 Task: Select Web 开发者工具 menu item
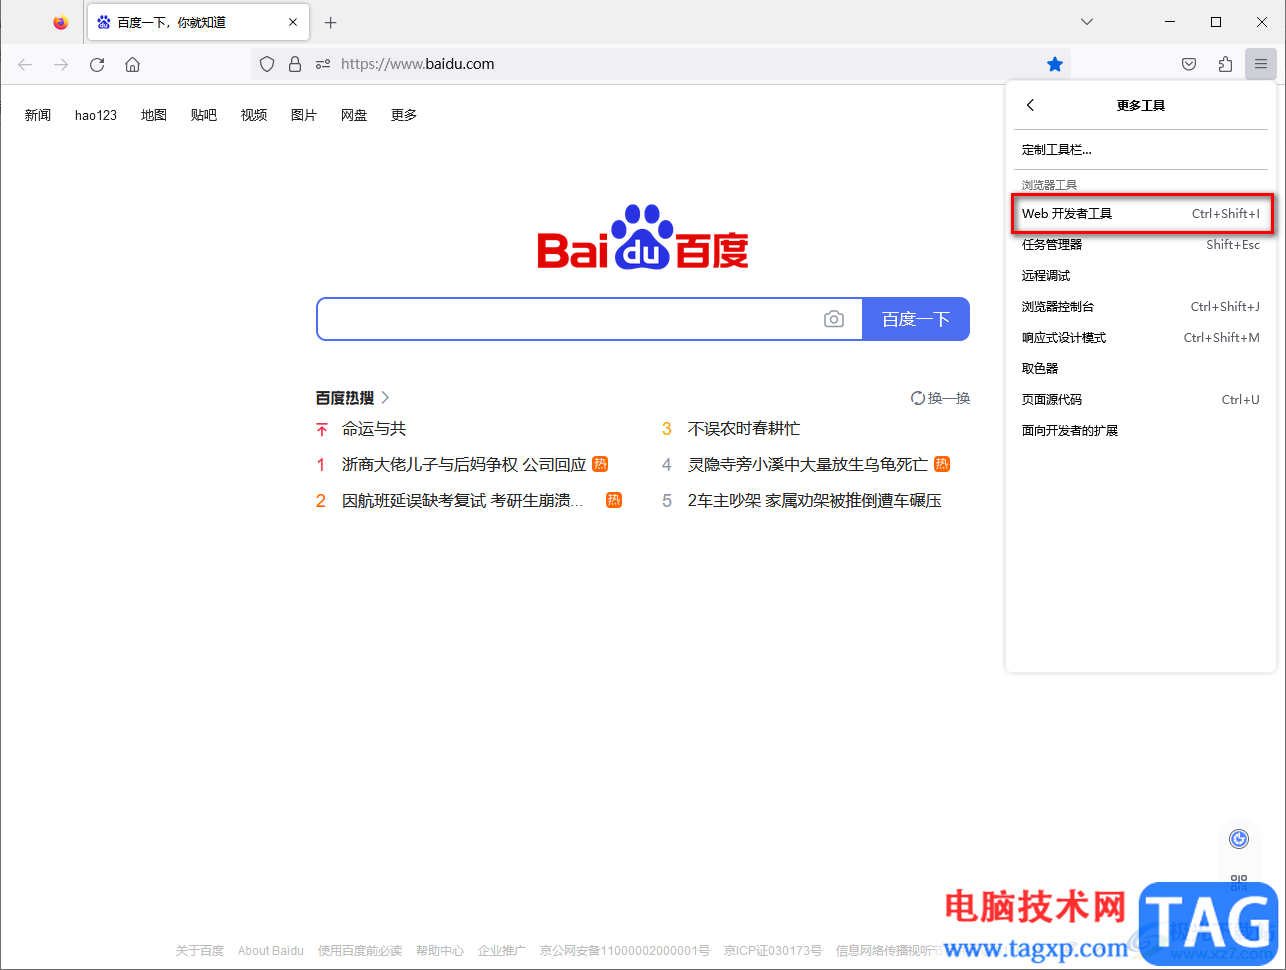pos(1141,213)
